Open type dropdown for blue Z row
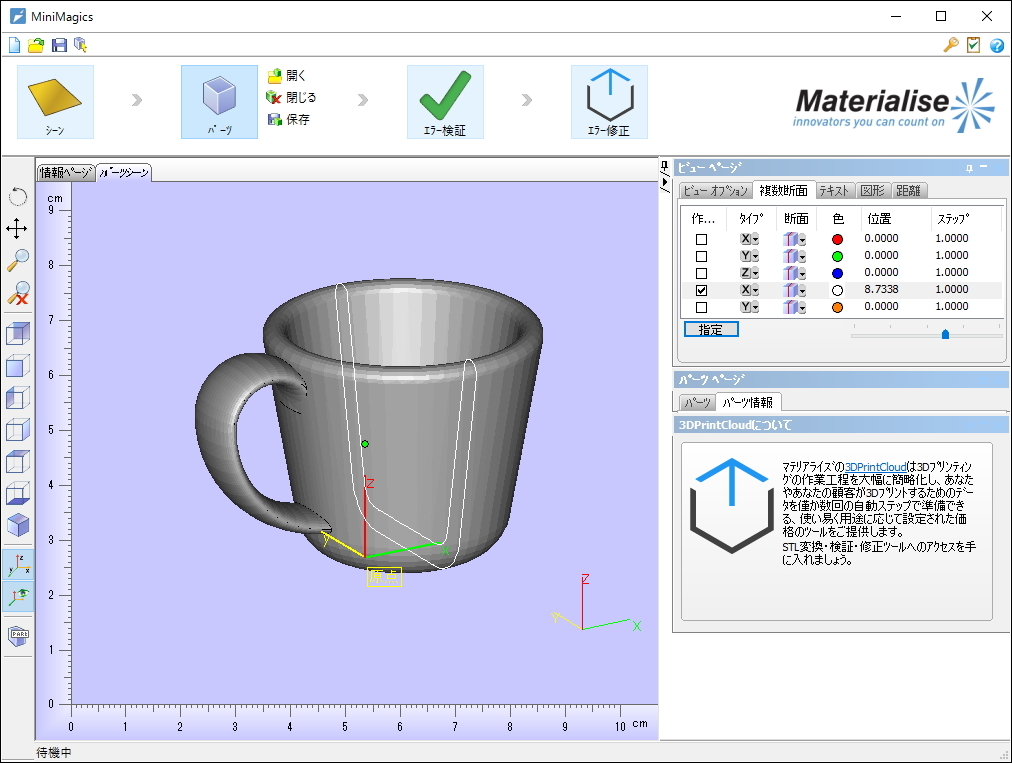1012x763 pixels. point(755,273)
